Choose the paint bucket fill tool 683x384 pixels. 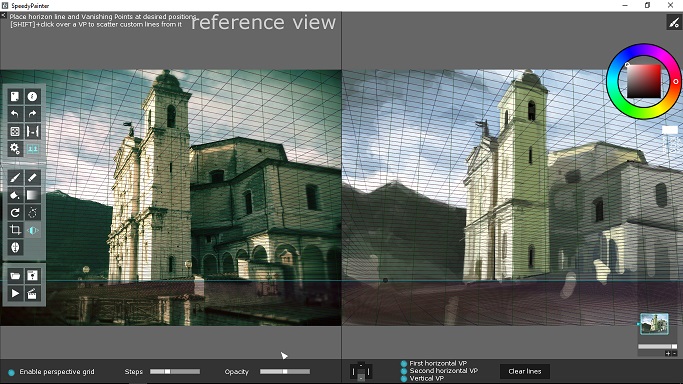pos(15,195)
